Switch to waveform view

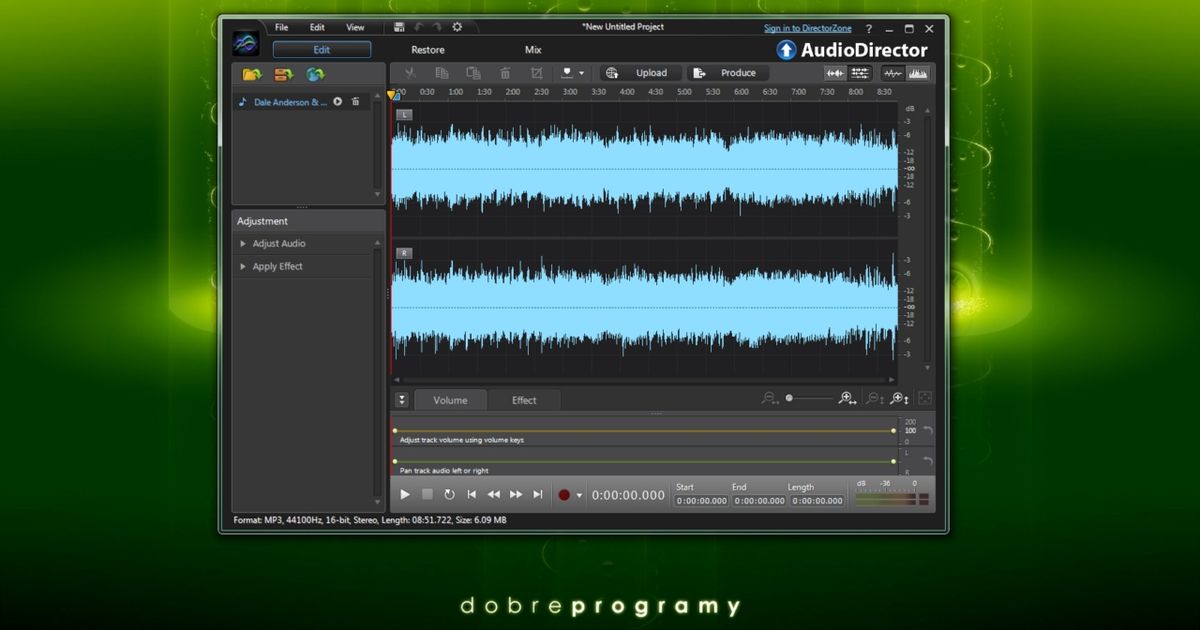pos(893,73)
